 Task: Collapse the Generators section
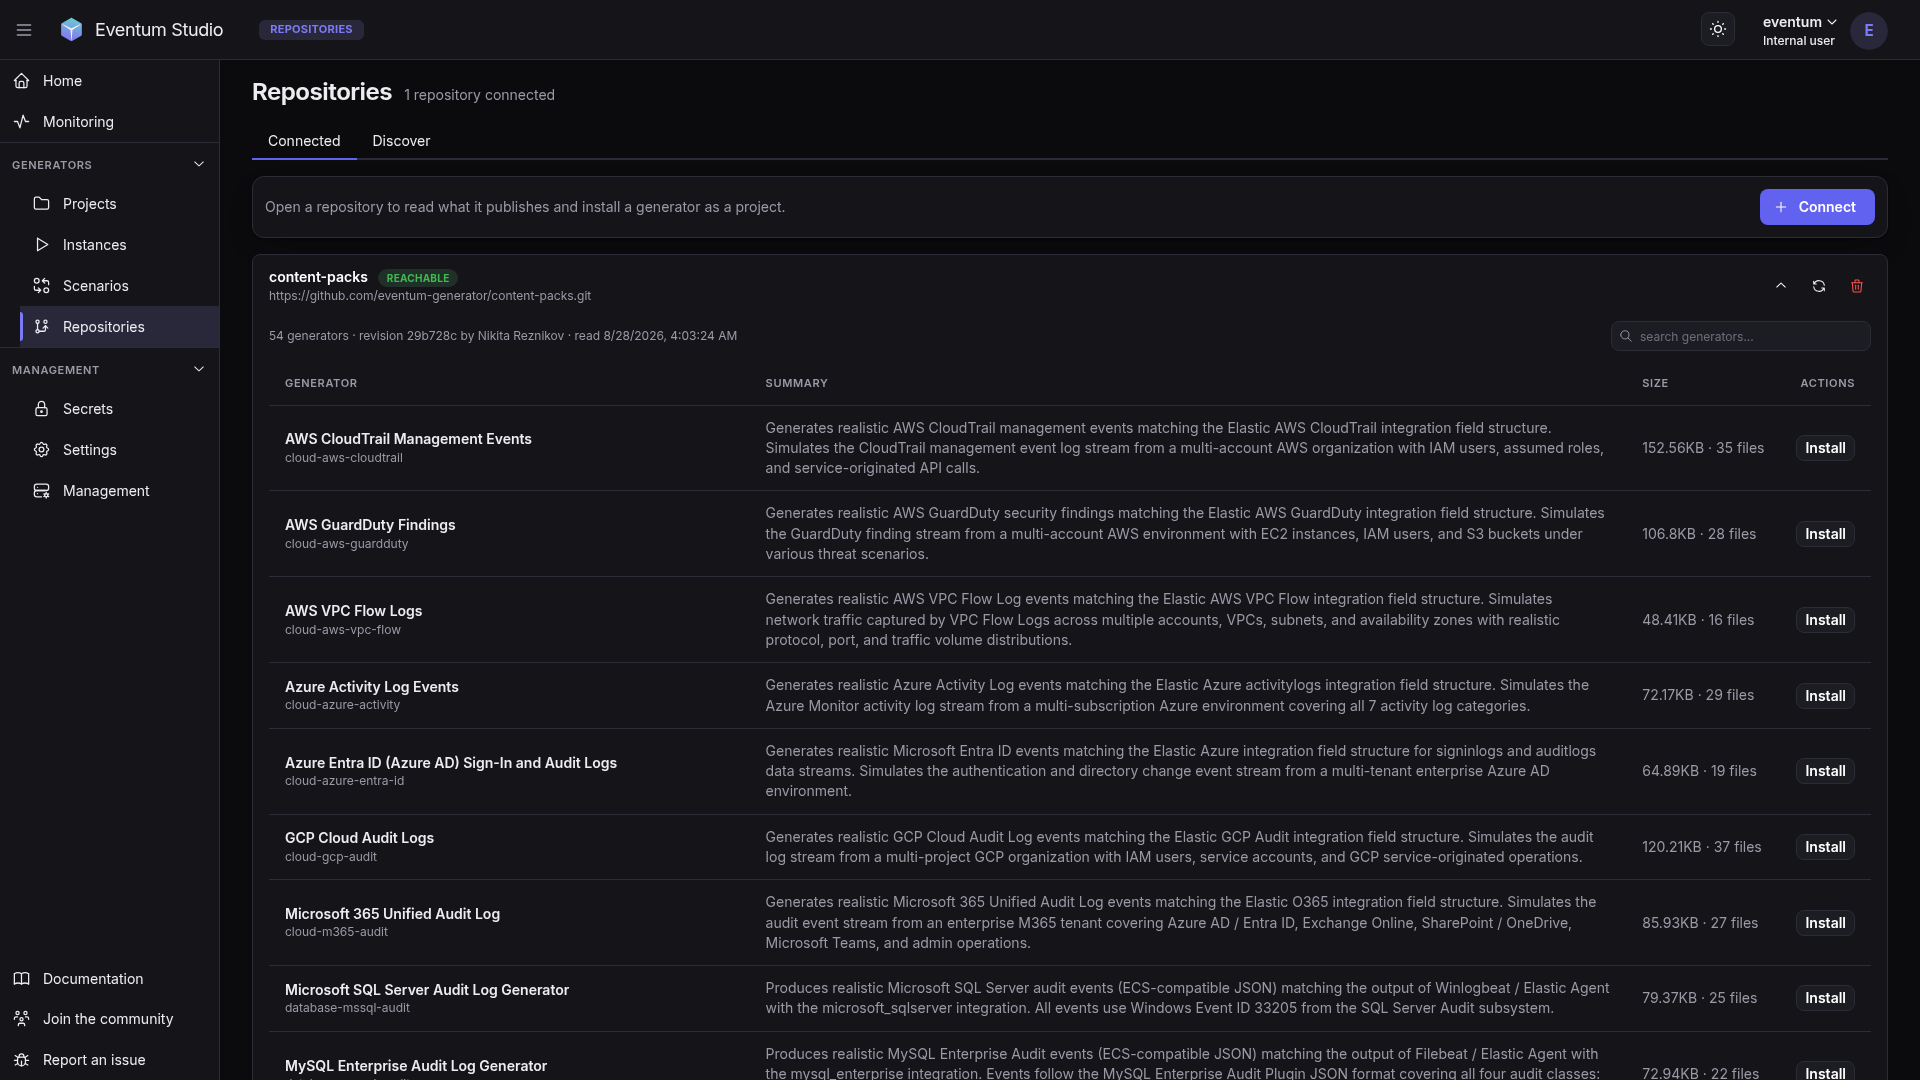click(109, 165)
